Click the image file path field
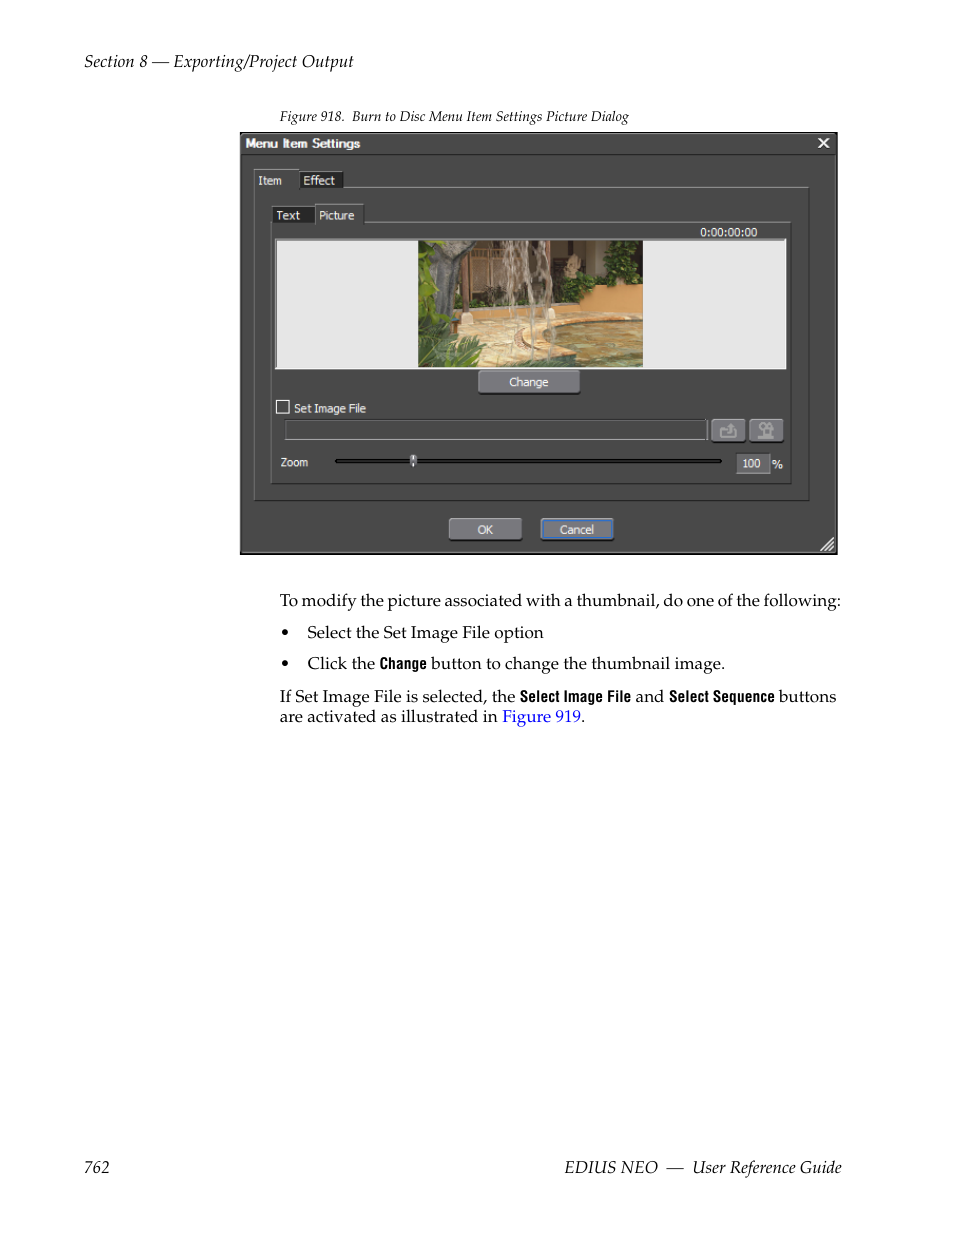This screenshot has width=954, height=1235. tap(496, 430)
